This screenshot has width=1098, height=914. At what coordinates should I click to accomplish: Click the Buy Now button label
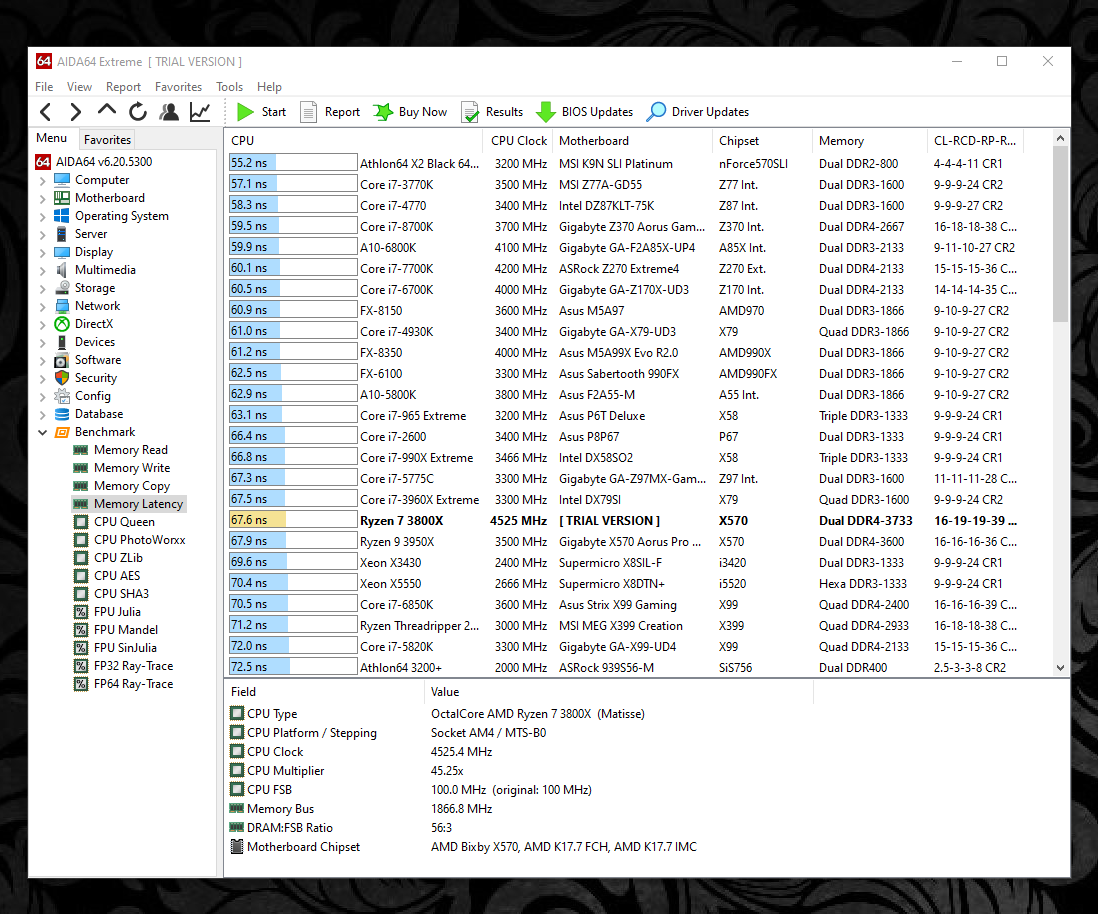(x=422, y=112)
